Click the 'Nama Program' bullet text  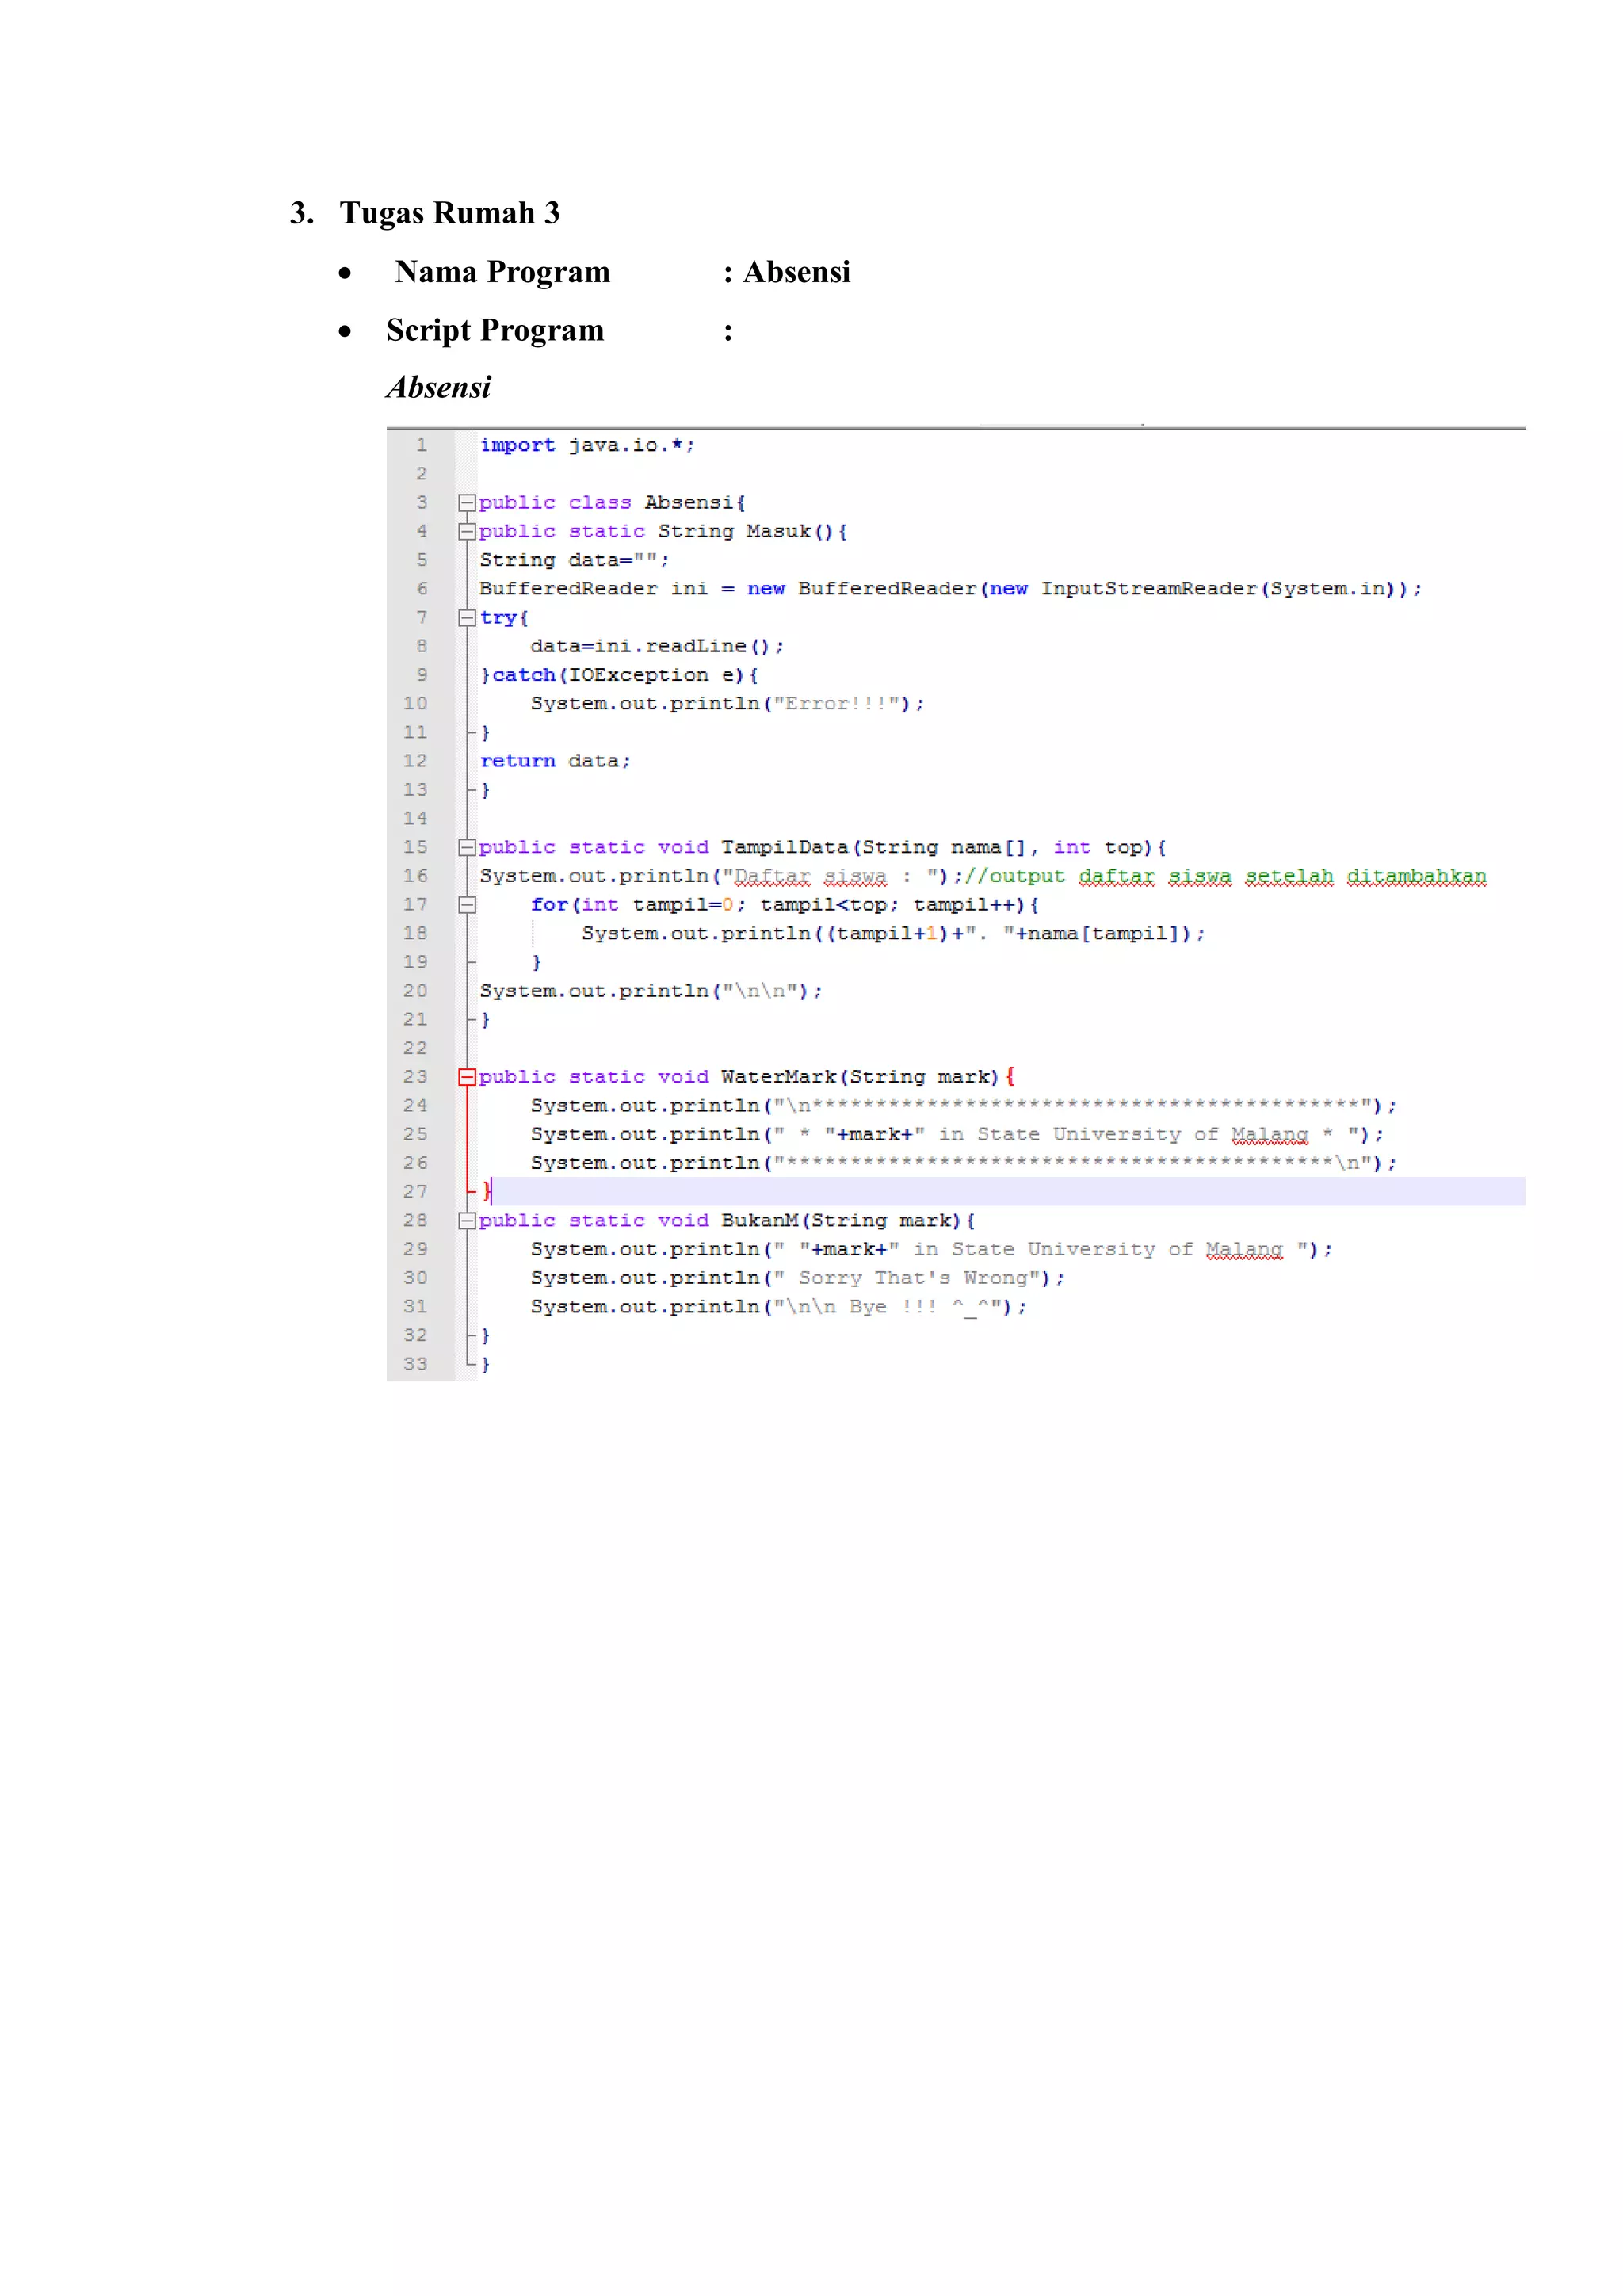(x=502, y=272)
